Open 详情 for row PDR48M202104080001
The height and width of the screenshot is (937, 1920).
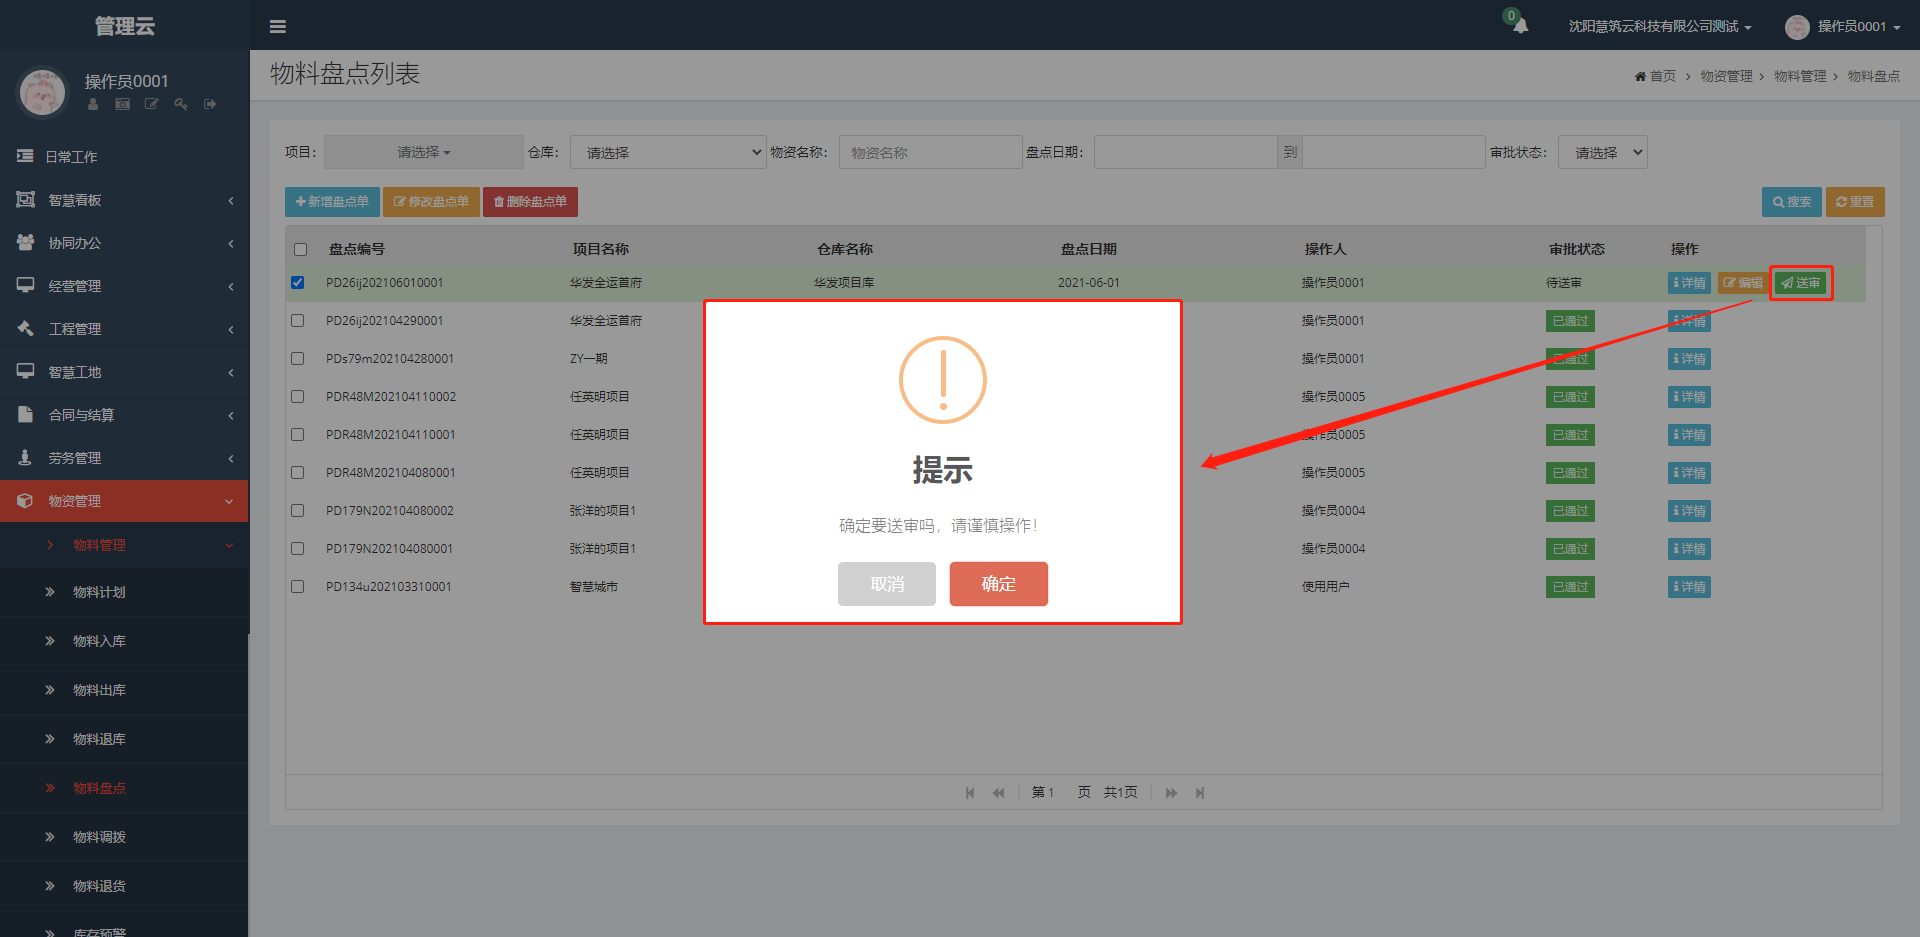pyautogui.click(x=1689, y=473)
